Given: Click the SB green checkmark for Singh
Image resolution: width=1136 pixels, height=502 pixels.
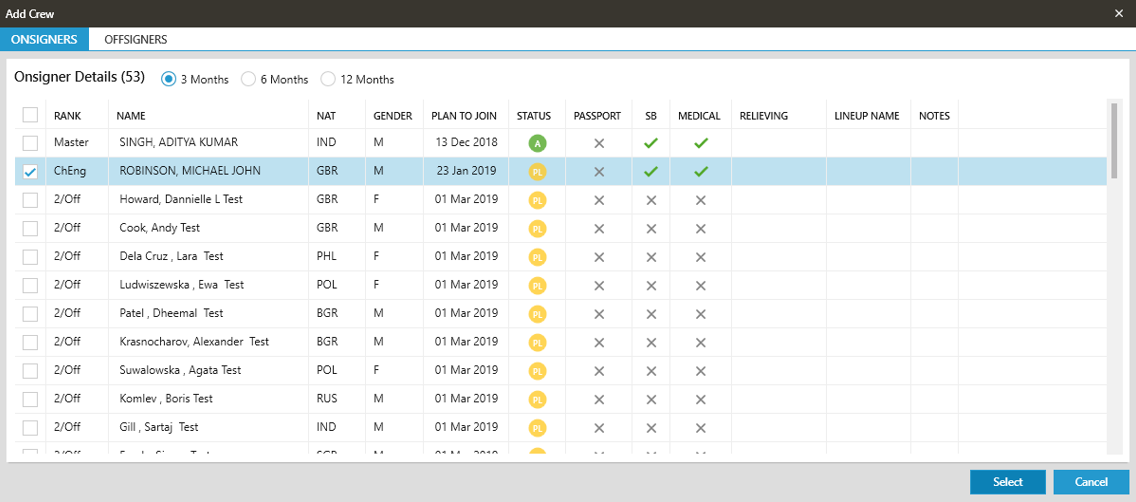Looking at the screenshot, I should [651, 143].
